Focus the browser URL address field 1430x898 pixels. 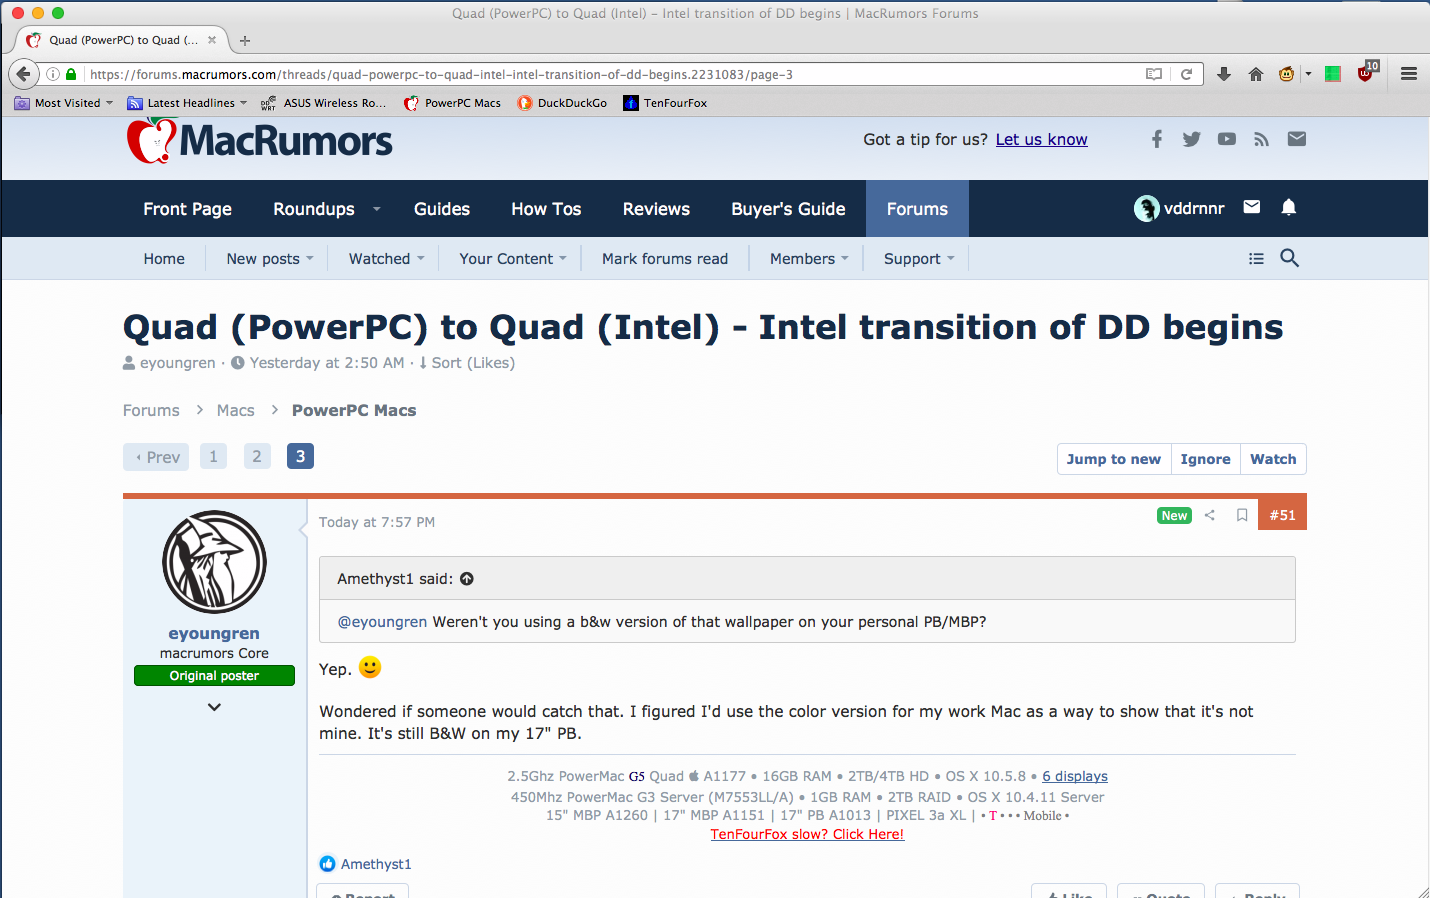[610, 74]
